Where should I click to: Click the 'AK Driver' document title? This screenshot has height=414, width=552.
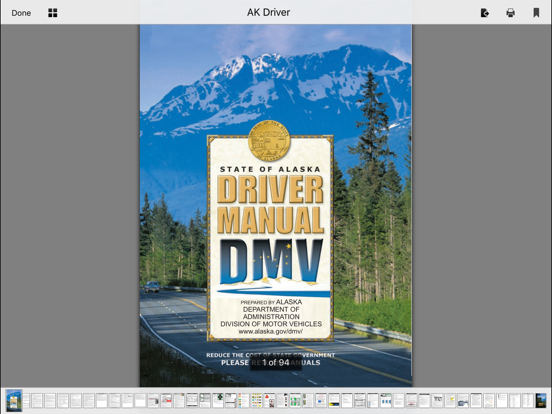268,12
